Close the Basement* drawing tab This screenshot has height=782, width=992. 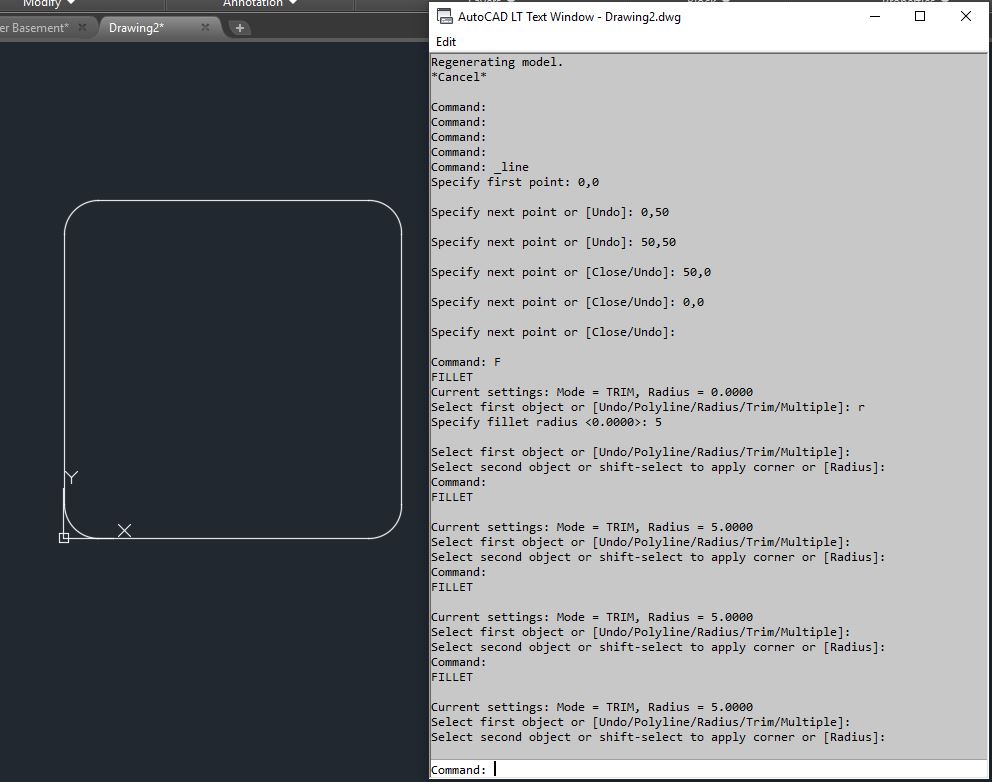82,27
